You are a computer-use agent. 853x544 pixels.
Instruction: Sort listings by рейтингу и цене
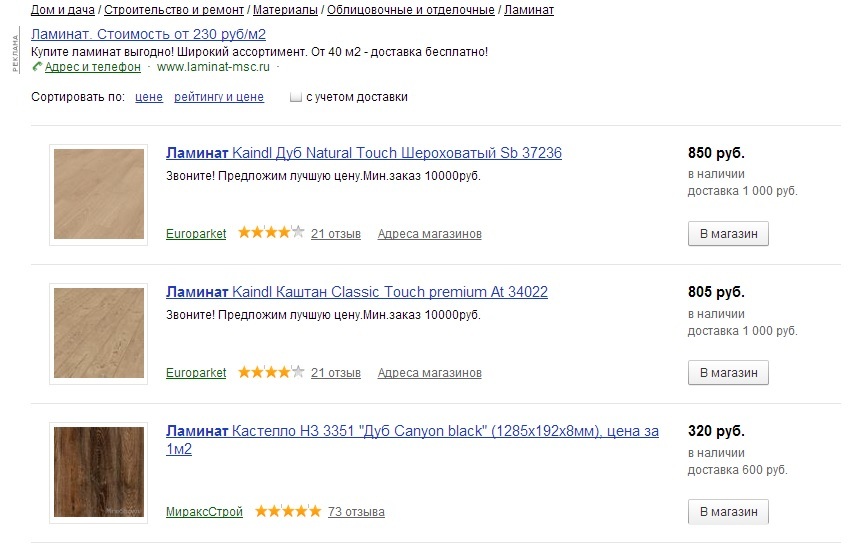219,97
